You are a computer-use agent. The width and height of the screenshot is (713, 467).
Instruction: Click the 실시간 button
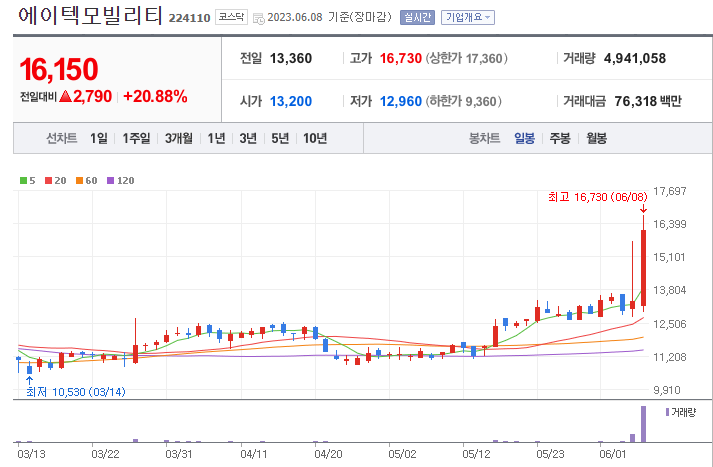coord(417,18)
